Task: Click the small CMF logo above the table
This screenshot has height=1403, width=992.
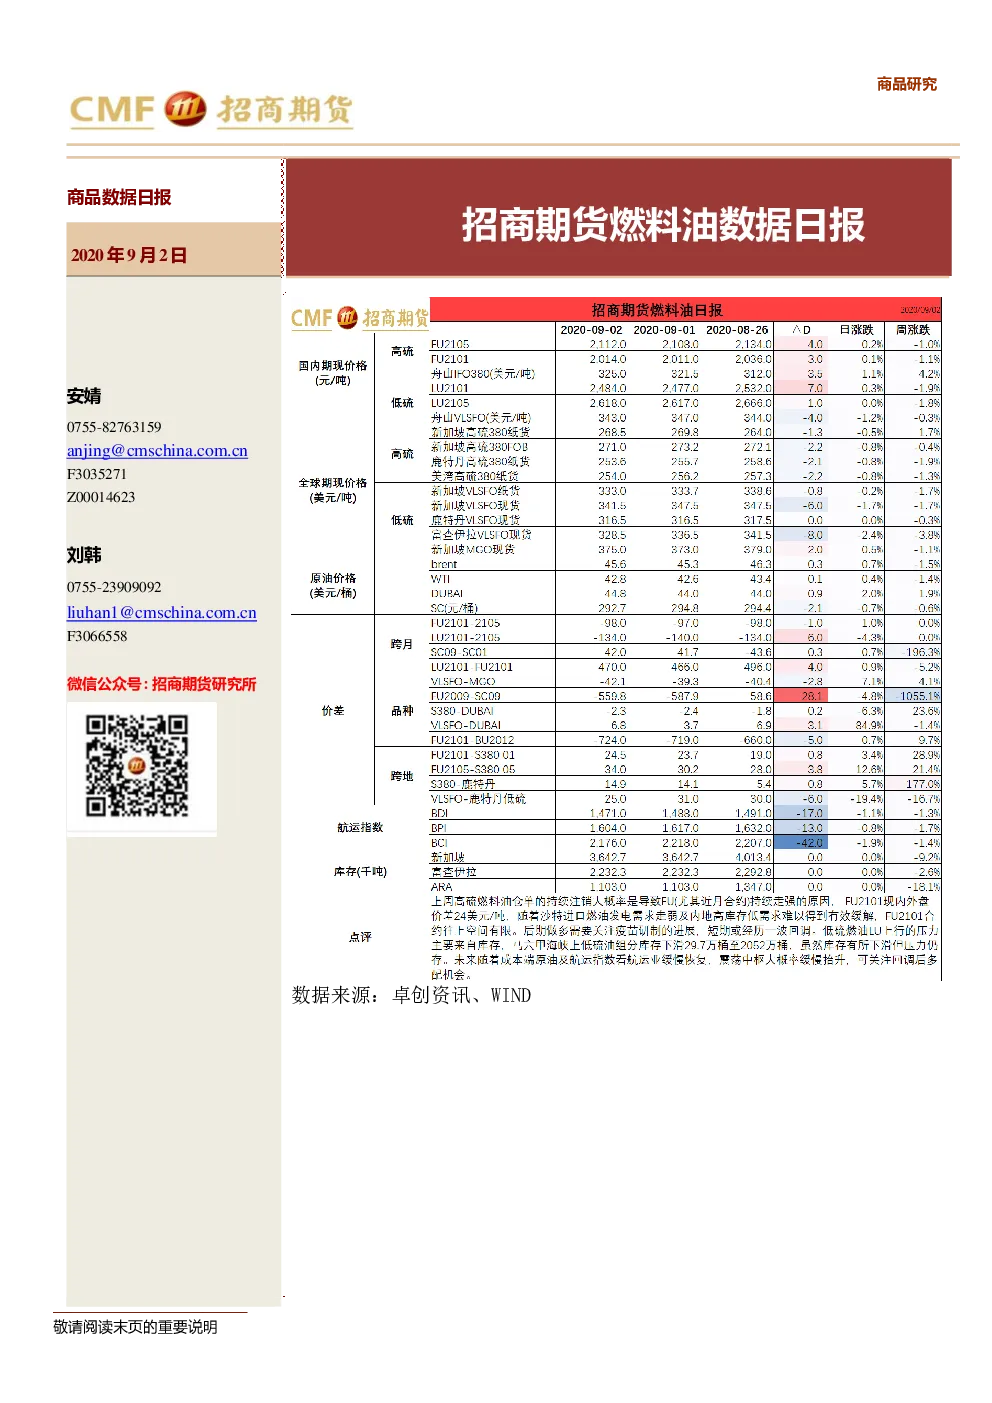Action: click(359, 318)
